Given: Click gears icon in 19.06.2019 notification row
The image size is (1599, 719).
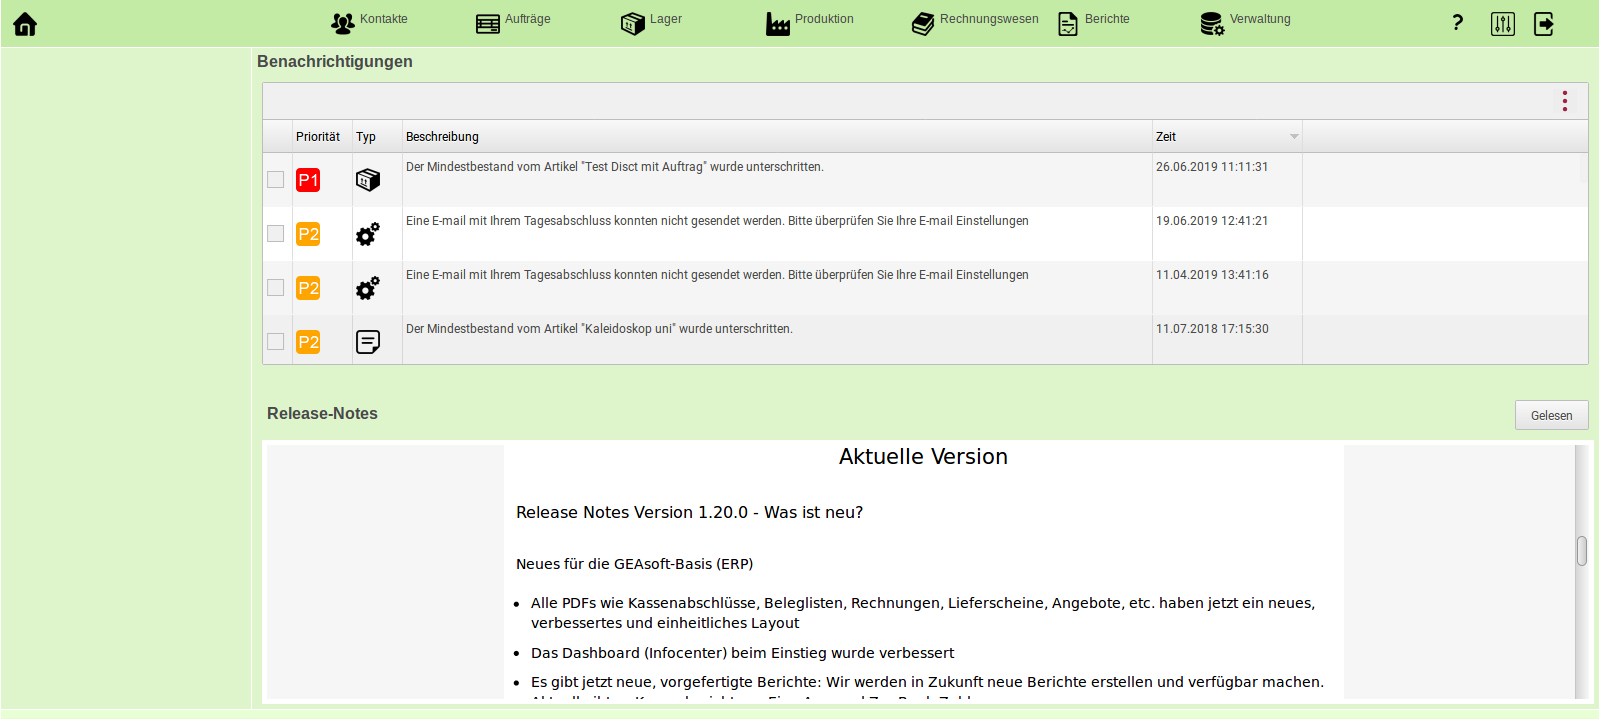Looking at the screenshot, I should pos(368,234).
